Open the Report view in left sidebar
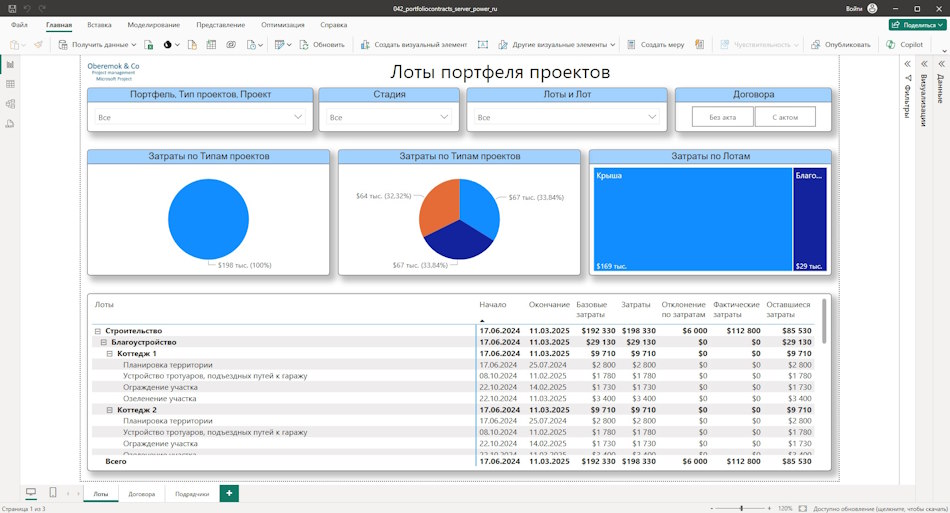This screenshot has width=950, height=513. [10, 64]
